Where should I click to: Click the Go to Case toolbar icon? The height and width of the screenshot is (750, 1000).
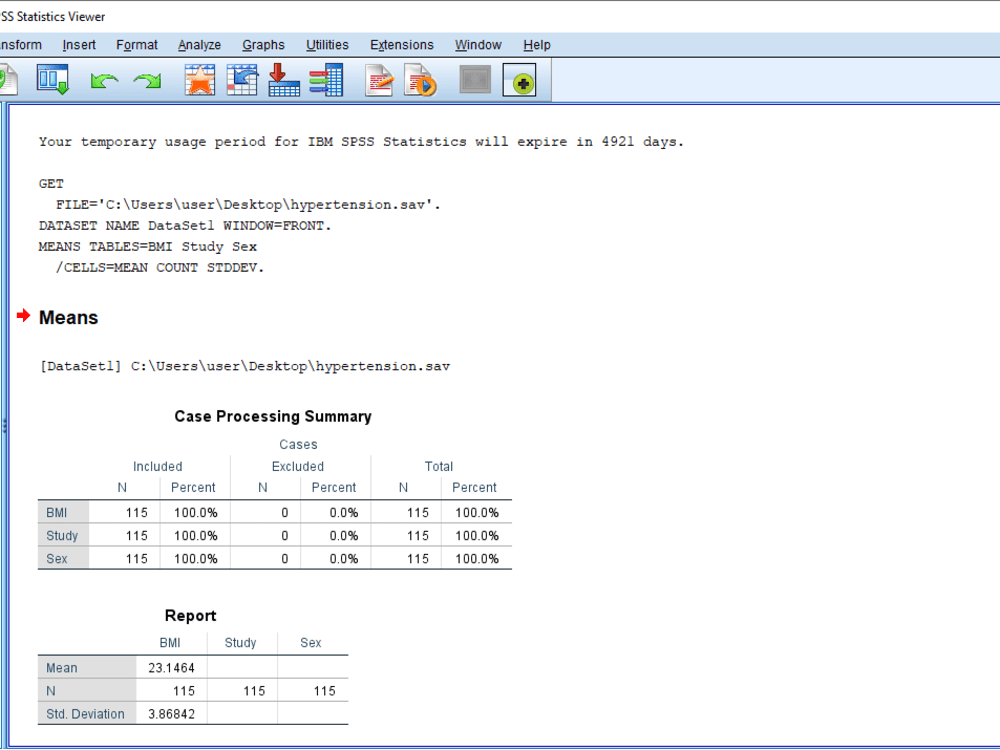pyautogui.click(x=242, y=81)
